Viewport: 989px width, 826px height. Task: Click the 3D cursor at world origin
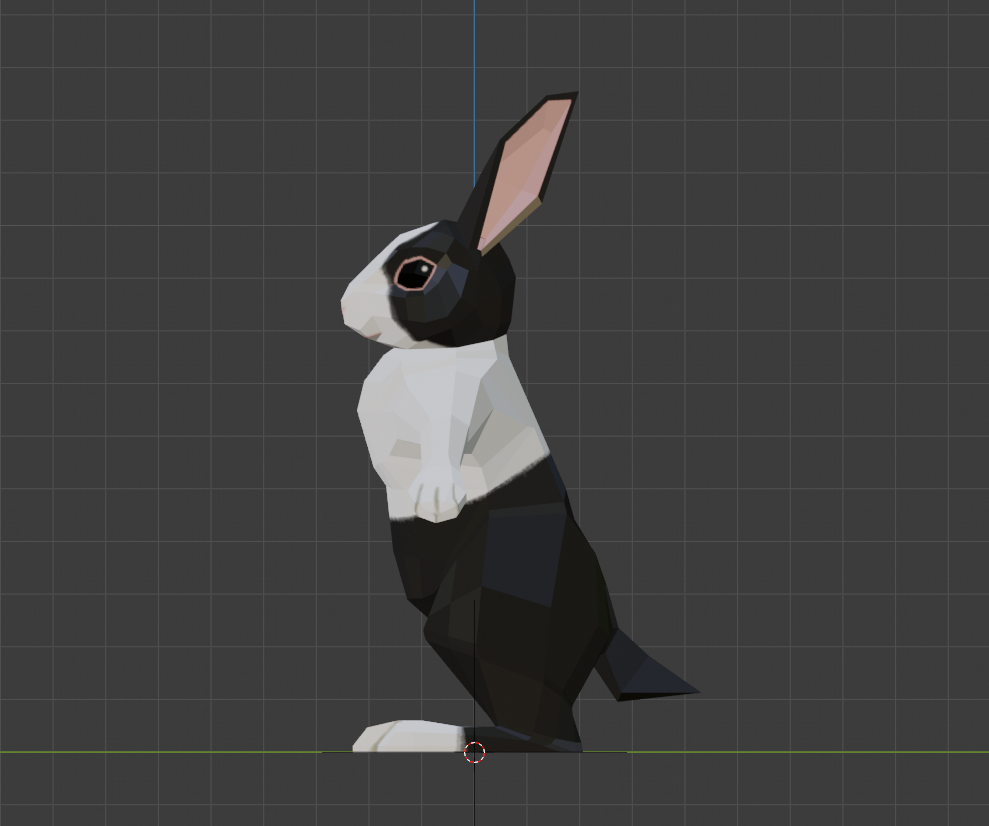point(475,752)
